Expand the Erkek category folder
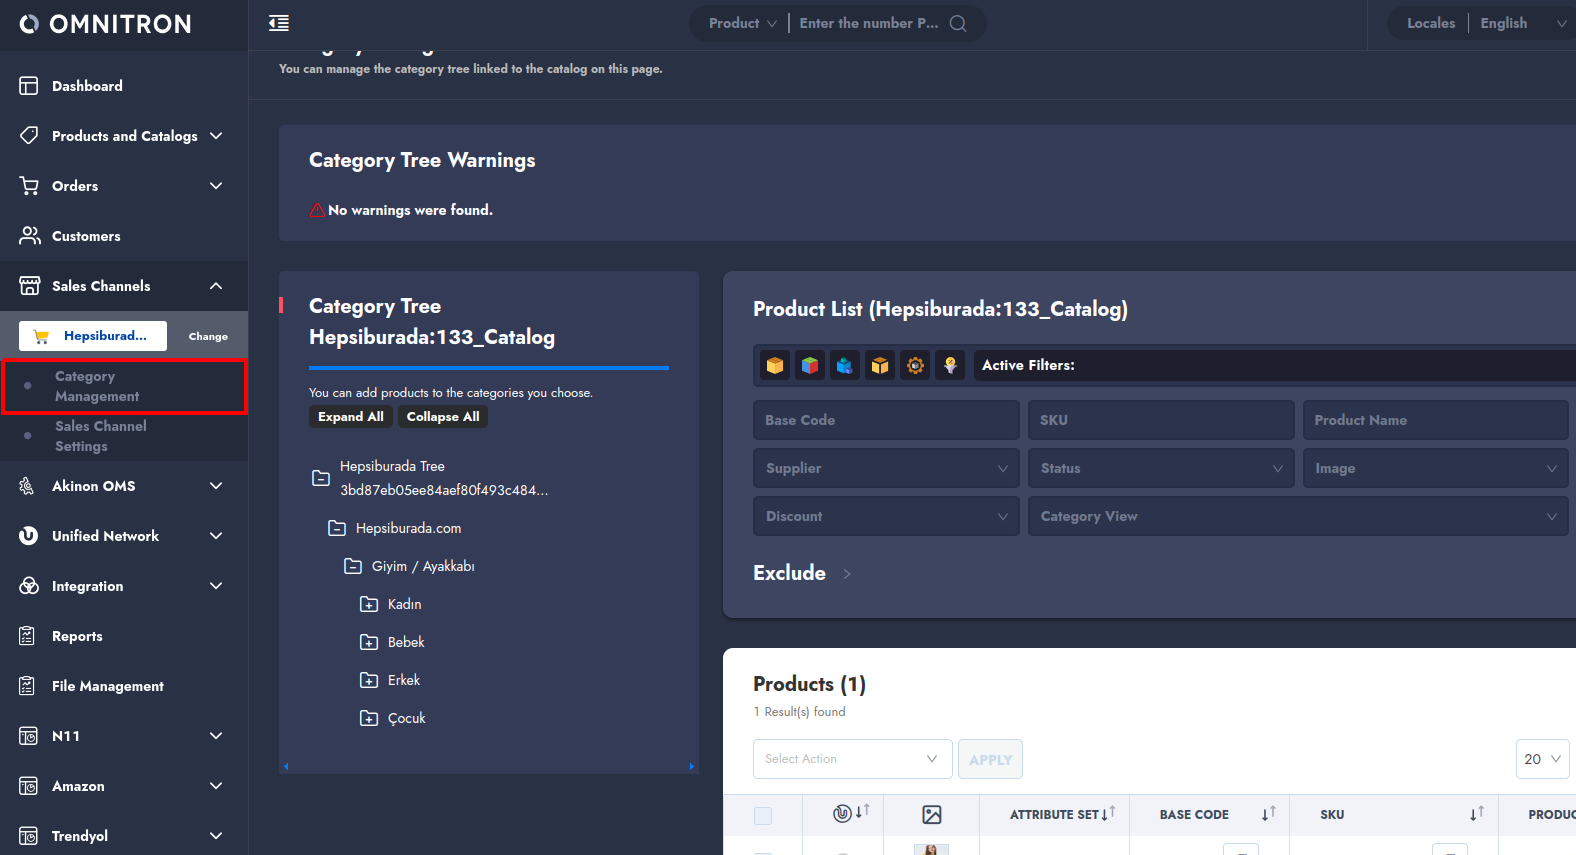Image resolution: width=1576 pixels, height=855 pixels. pyautogui.click(x=369, y=680)
